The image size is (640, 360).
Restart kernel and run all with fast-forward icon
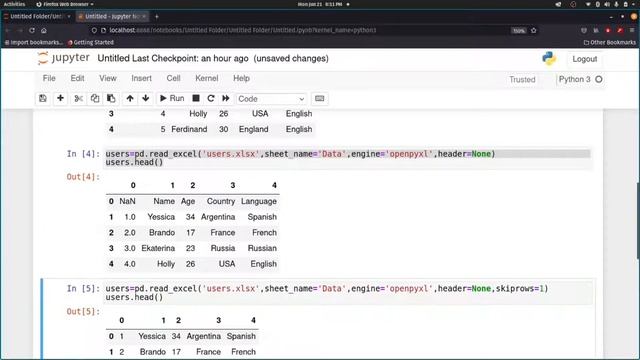tap(226, 98)
